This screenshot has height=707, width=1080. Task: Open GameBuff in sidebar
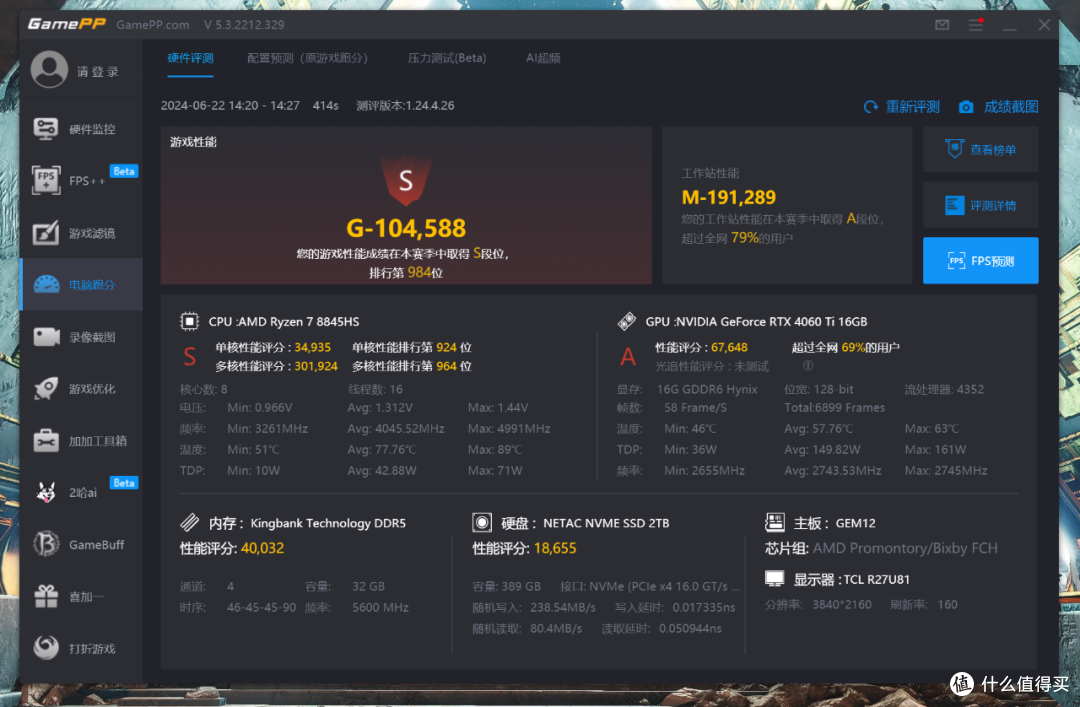[x=81, y=544]
